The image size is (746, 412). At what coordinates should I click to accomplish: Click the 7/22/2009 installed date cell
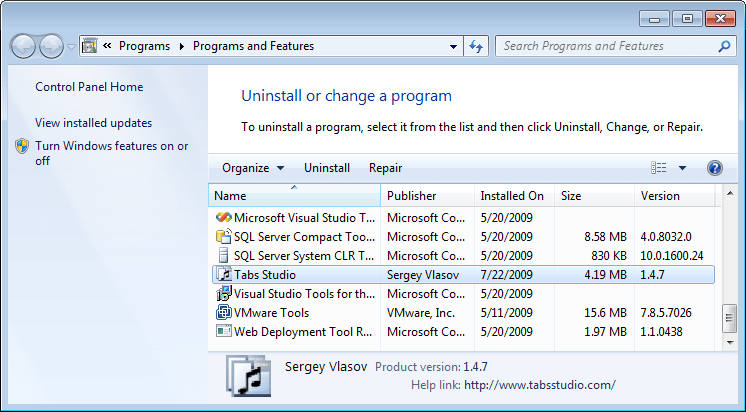506,275
